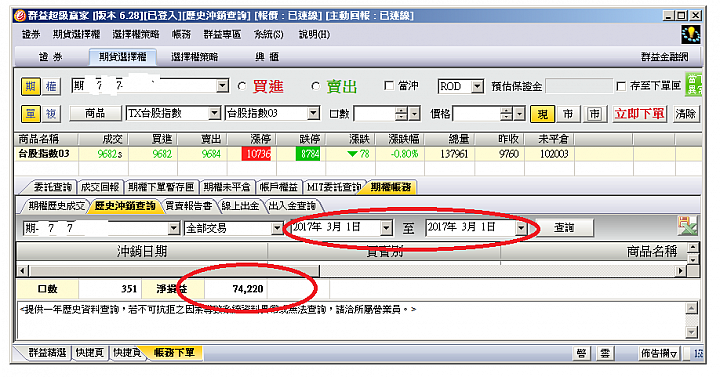The width and height of the screenshot is (720, 377).
Task: Click into the 口數 quantity field
Action: tap(375, 114)
